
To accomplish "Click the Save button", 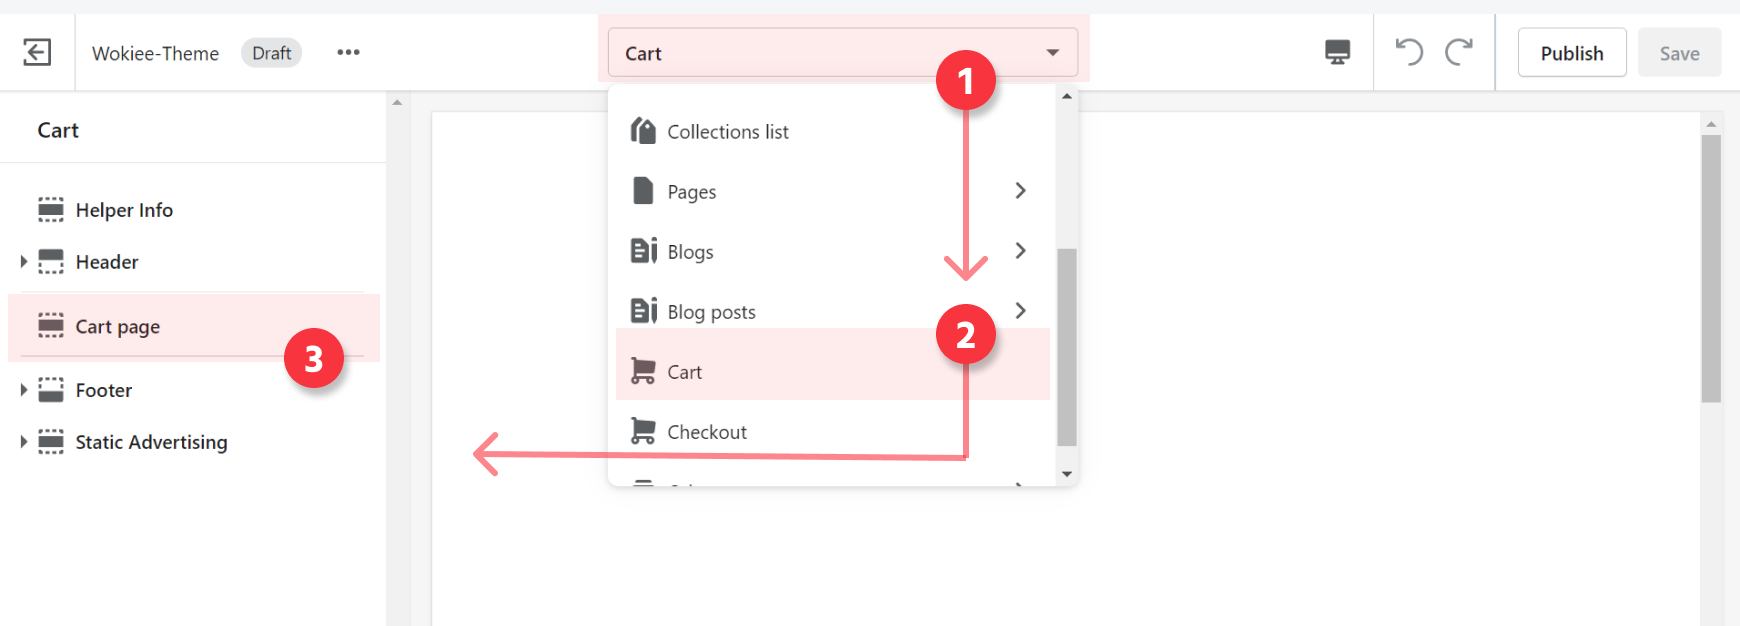I will [x=1679, y=53].
